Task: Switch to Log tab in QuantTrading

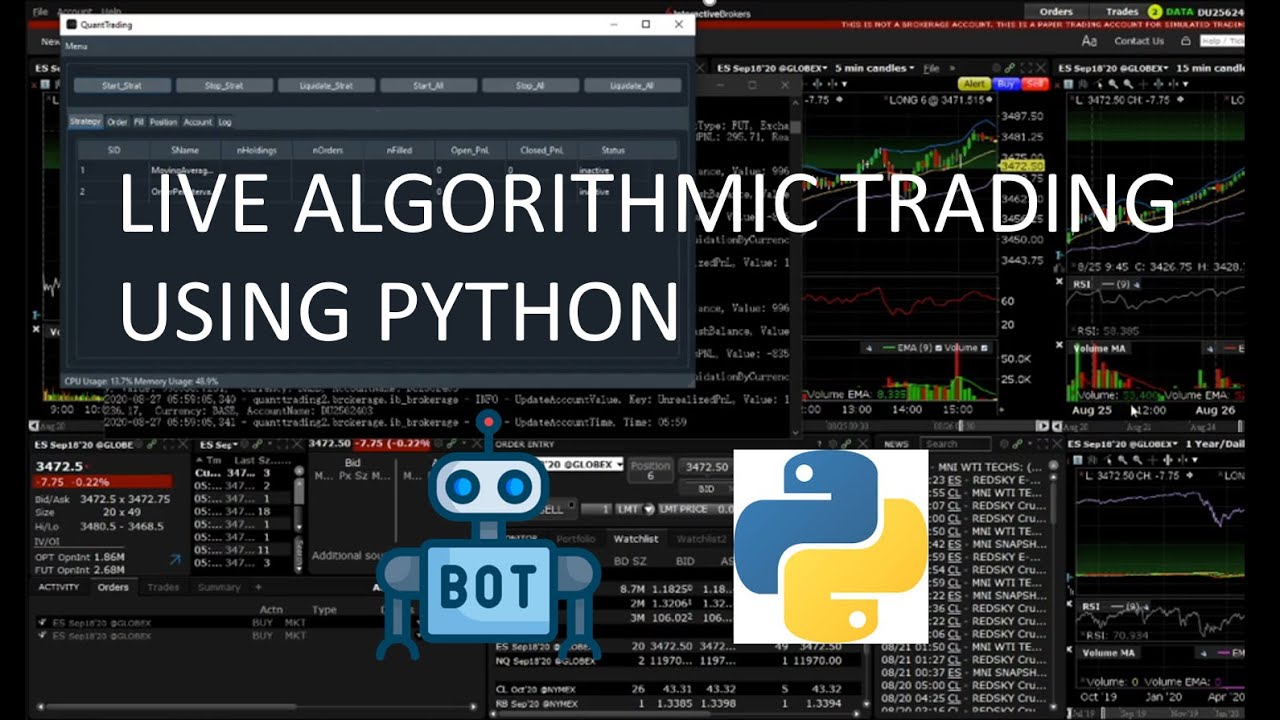Action: [225, 122]
